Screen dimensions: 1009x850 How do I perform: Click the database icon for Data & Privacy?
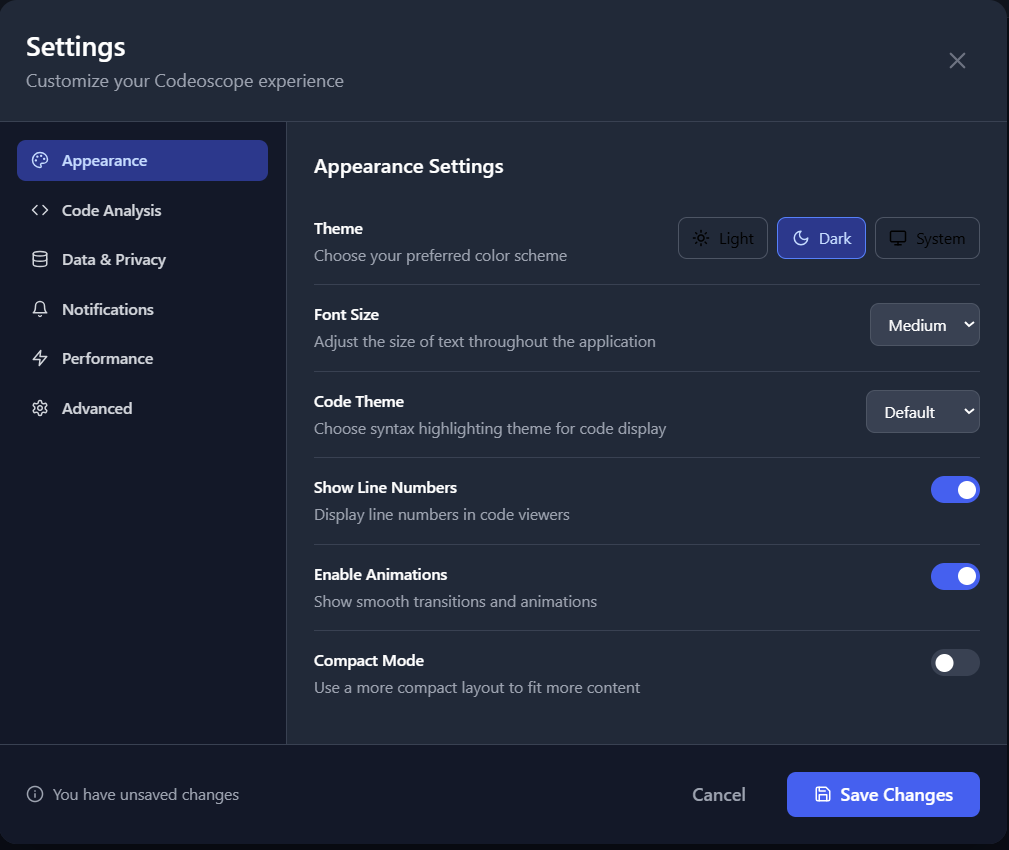click(40, 260)
